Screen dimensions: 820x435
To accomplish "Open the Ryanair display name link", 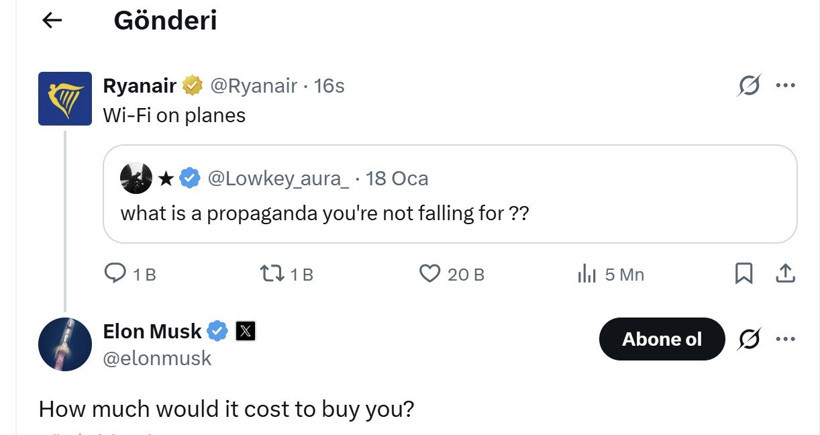I will 140,86.
